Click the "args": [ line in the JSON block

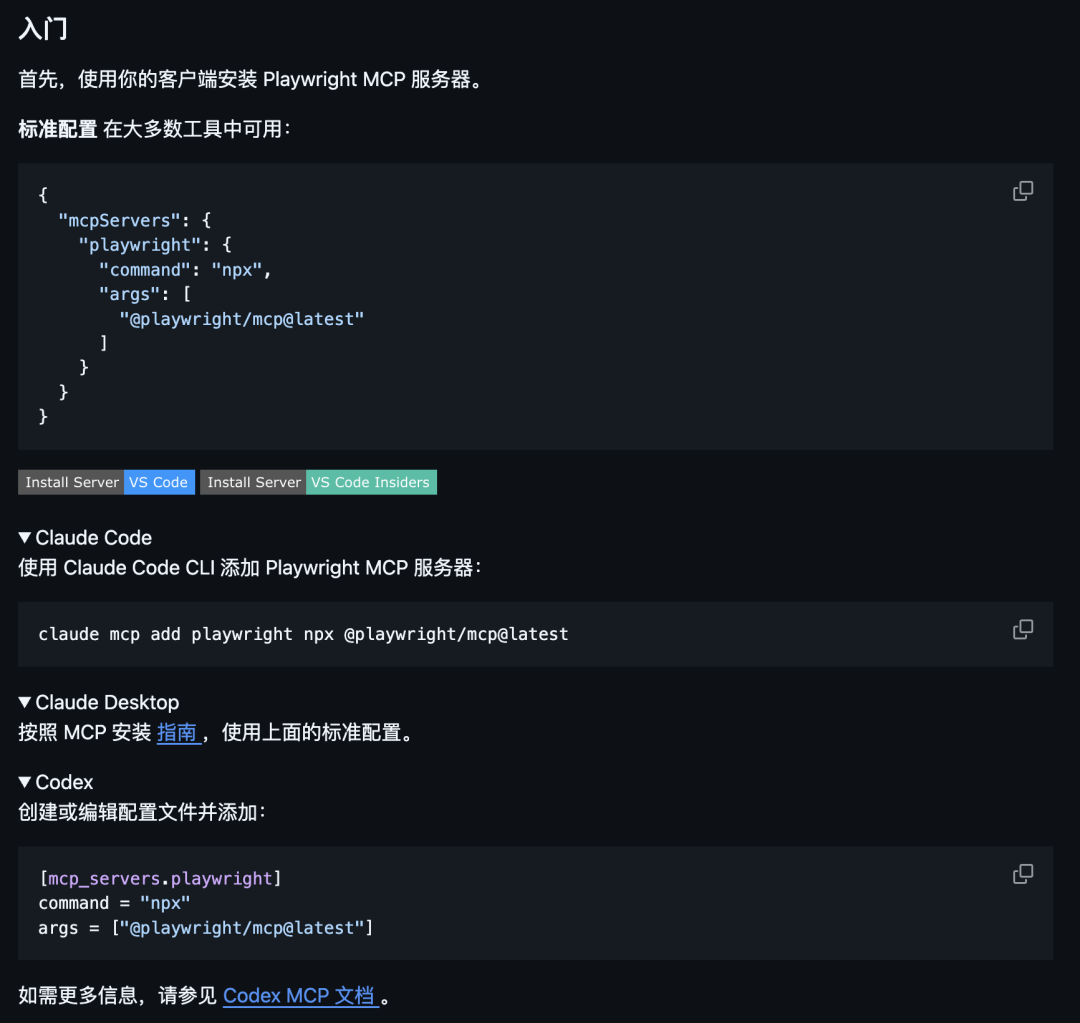click(x=145, y=294)
